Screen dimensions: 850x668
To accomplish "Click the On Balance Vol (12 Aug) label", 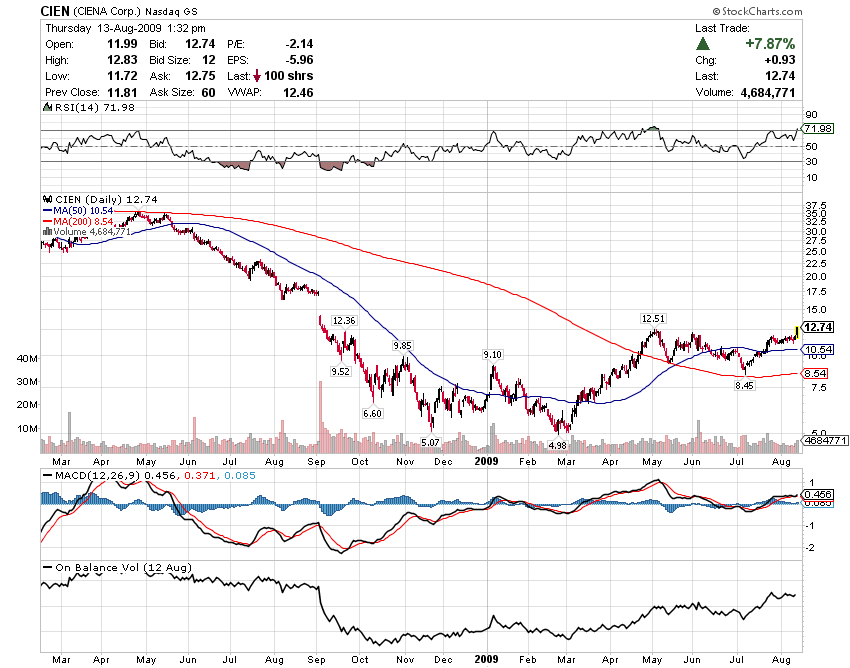I will coord(124,568).
